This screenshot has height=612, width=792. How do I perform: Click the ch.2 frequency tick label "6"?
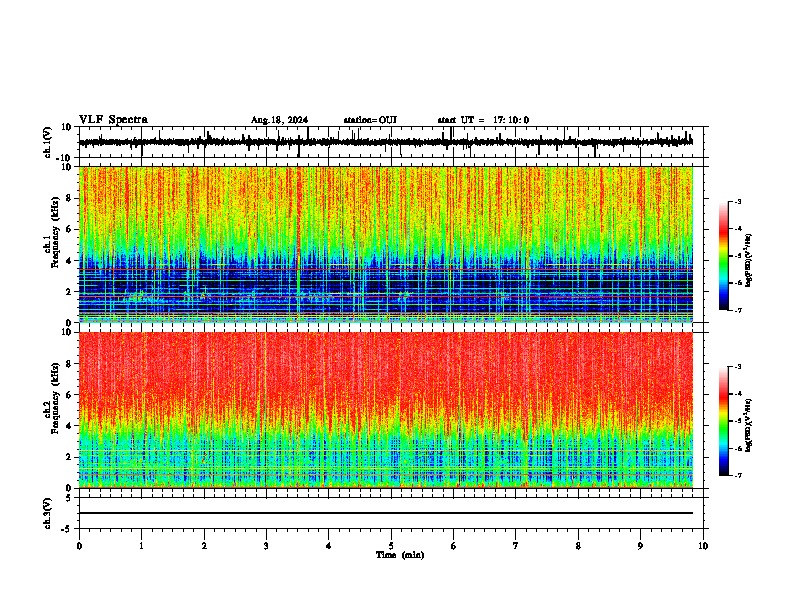click(69, 395)
